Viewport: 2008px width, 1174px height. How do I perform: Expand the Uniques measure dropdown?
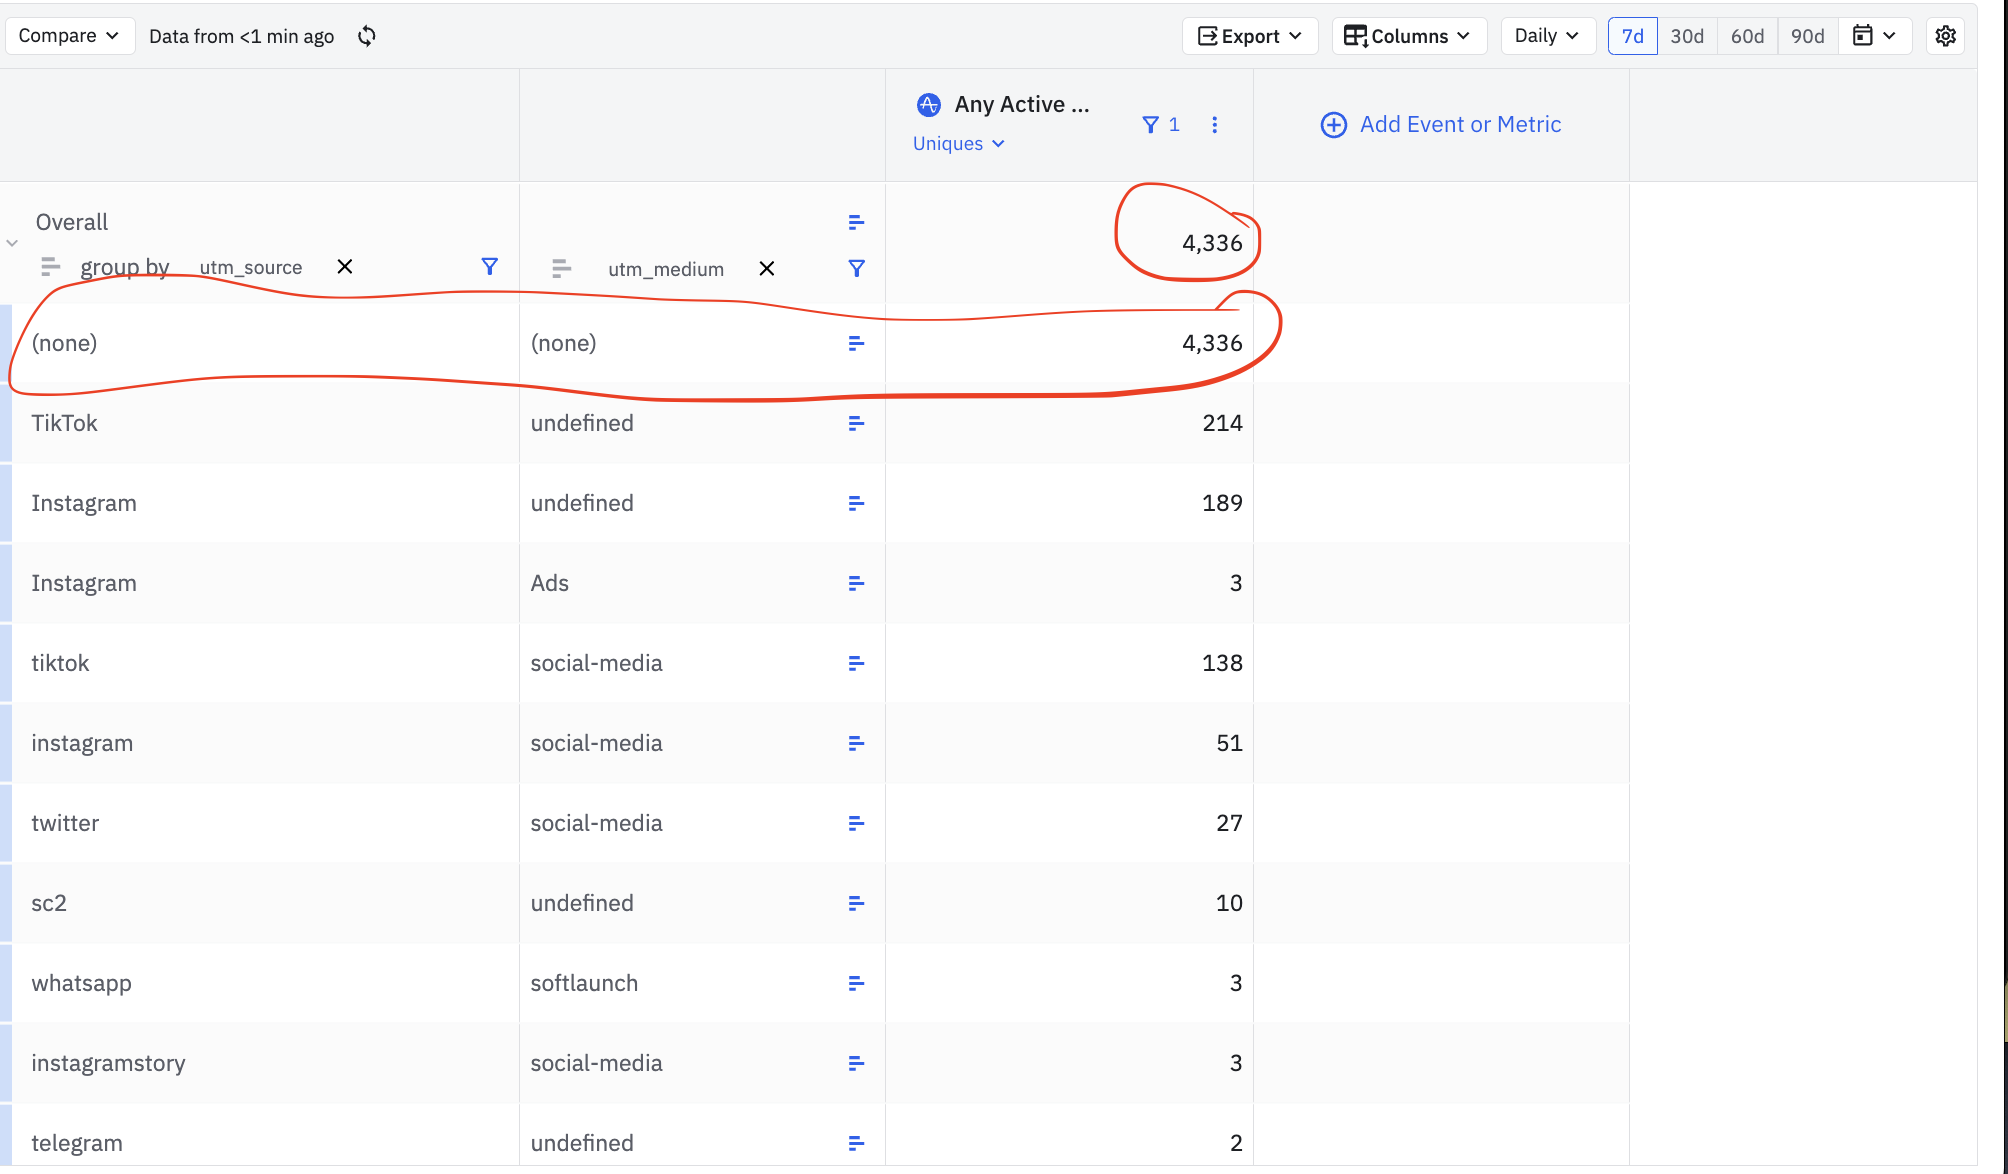tap(958, 144)
